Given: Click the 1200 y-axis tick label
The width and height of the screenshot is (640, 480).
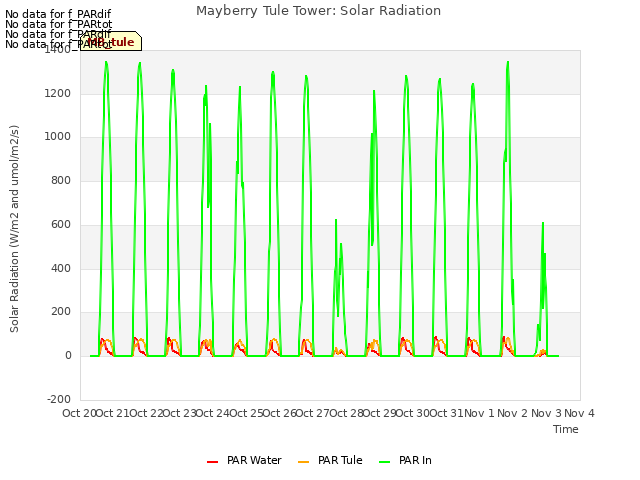Looking at the screenshot, I should pyautogui.click(x=58, y=93).
